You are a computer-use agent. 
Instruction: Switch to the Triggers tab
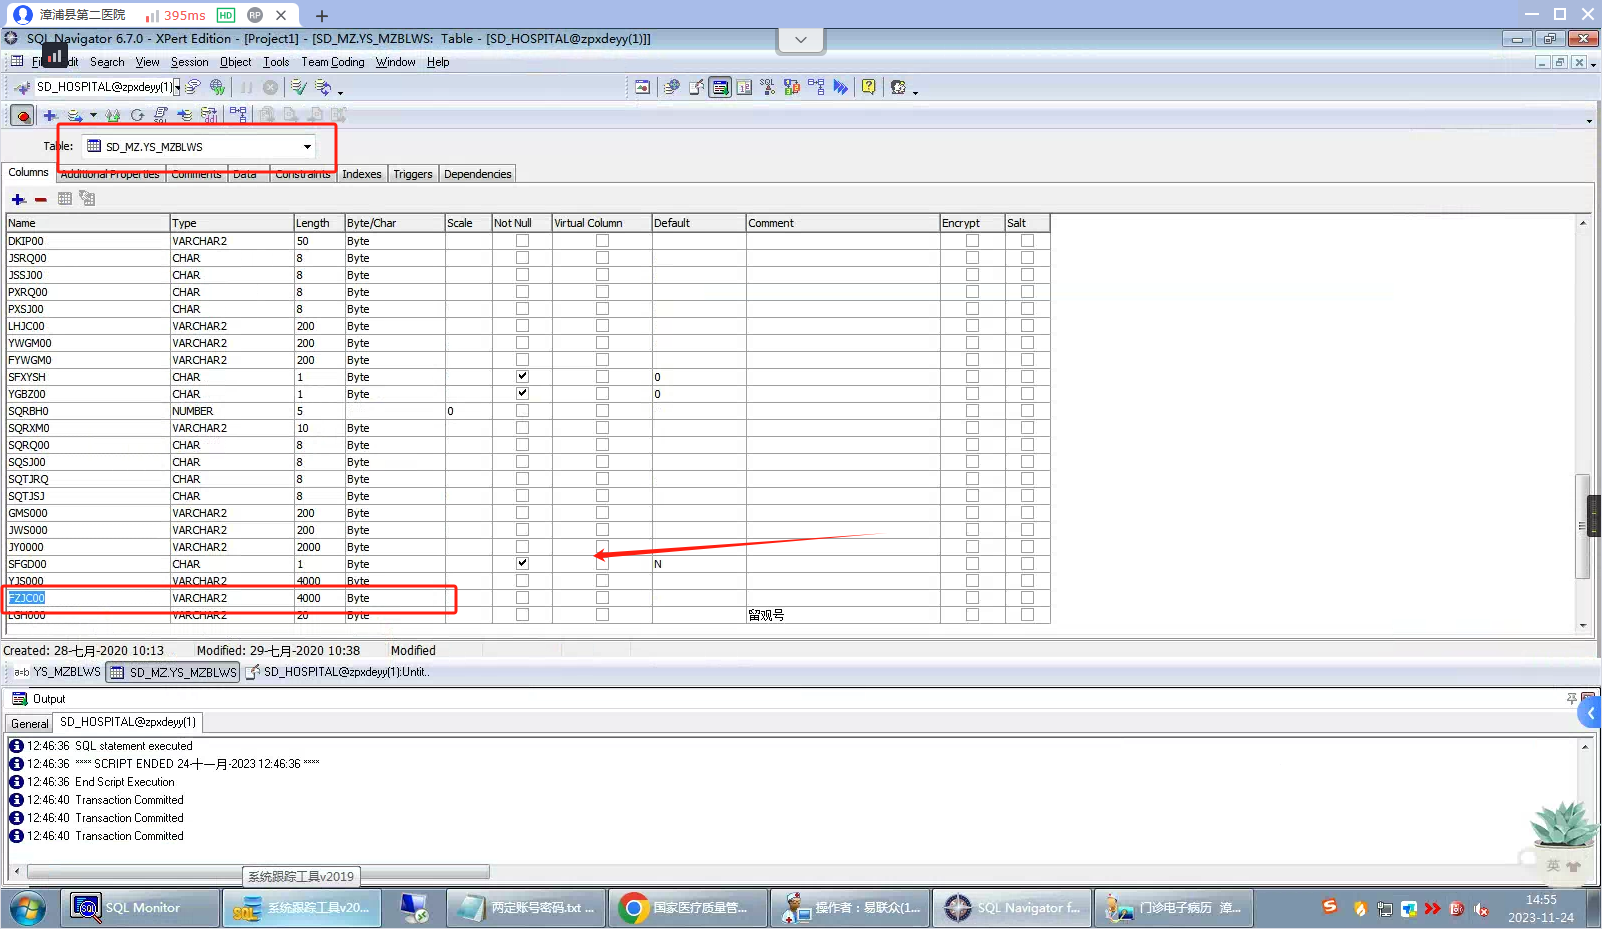tap(413, 174)
